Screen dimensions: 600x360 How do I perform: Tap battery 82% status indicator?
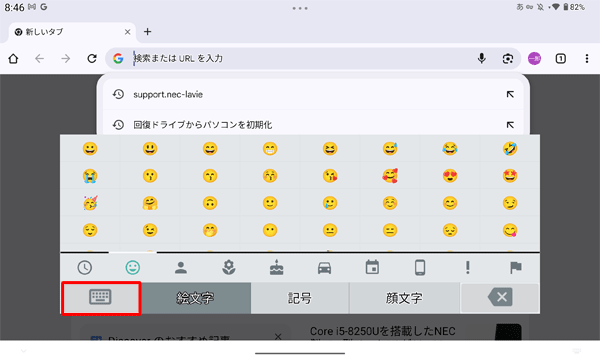(x=574, y=7)
